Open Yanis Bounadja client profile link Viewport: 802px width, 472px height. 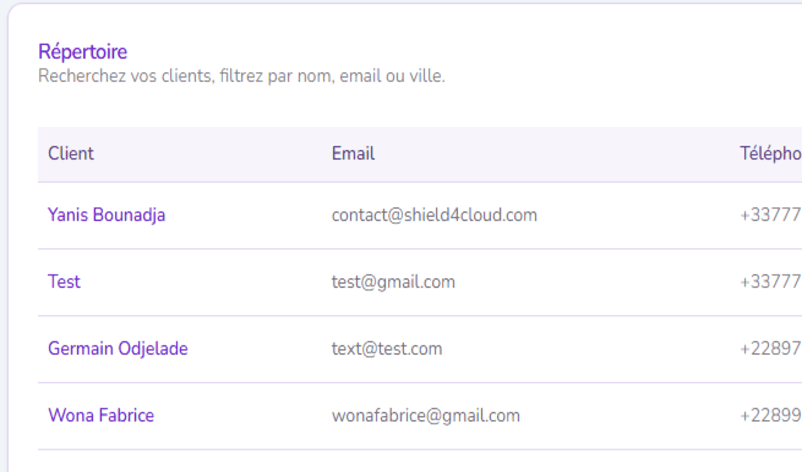click(106, 215)
